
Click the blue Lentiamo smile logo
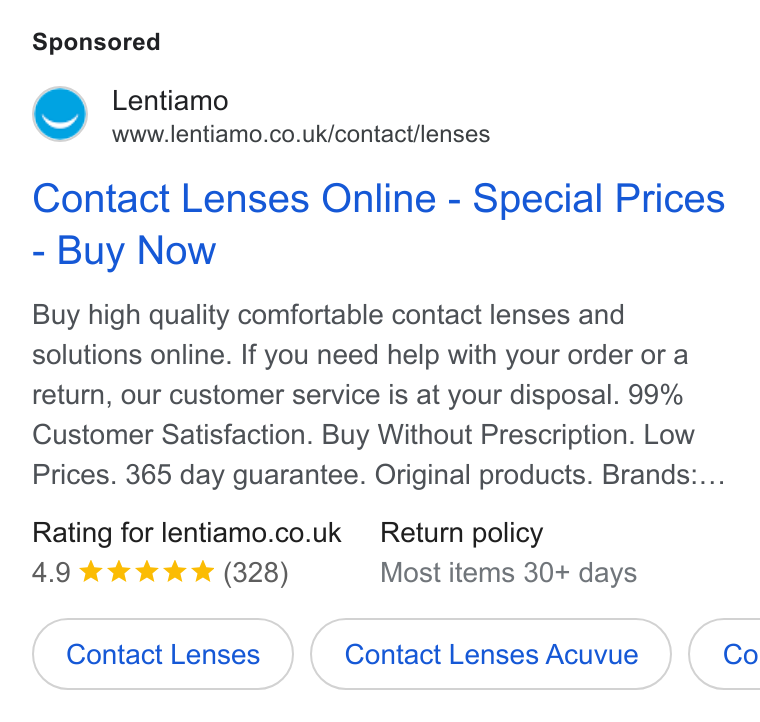pos(60,114)
